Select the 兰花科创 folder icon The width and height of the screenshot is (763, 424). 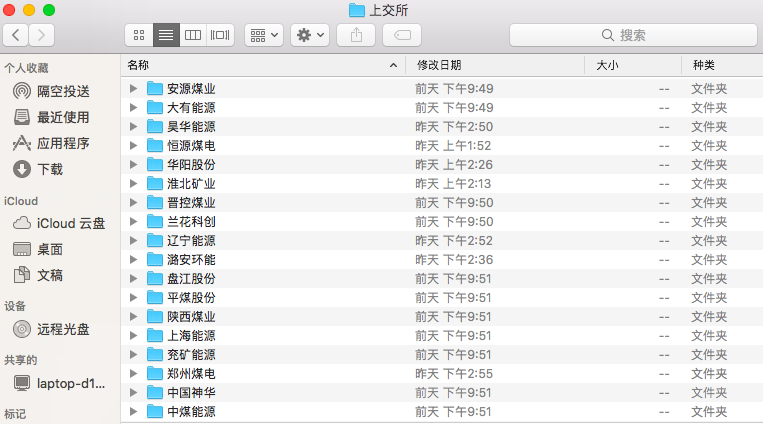tap(155, 221)
